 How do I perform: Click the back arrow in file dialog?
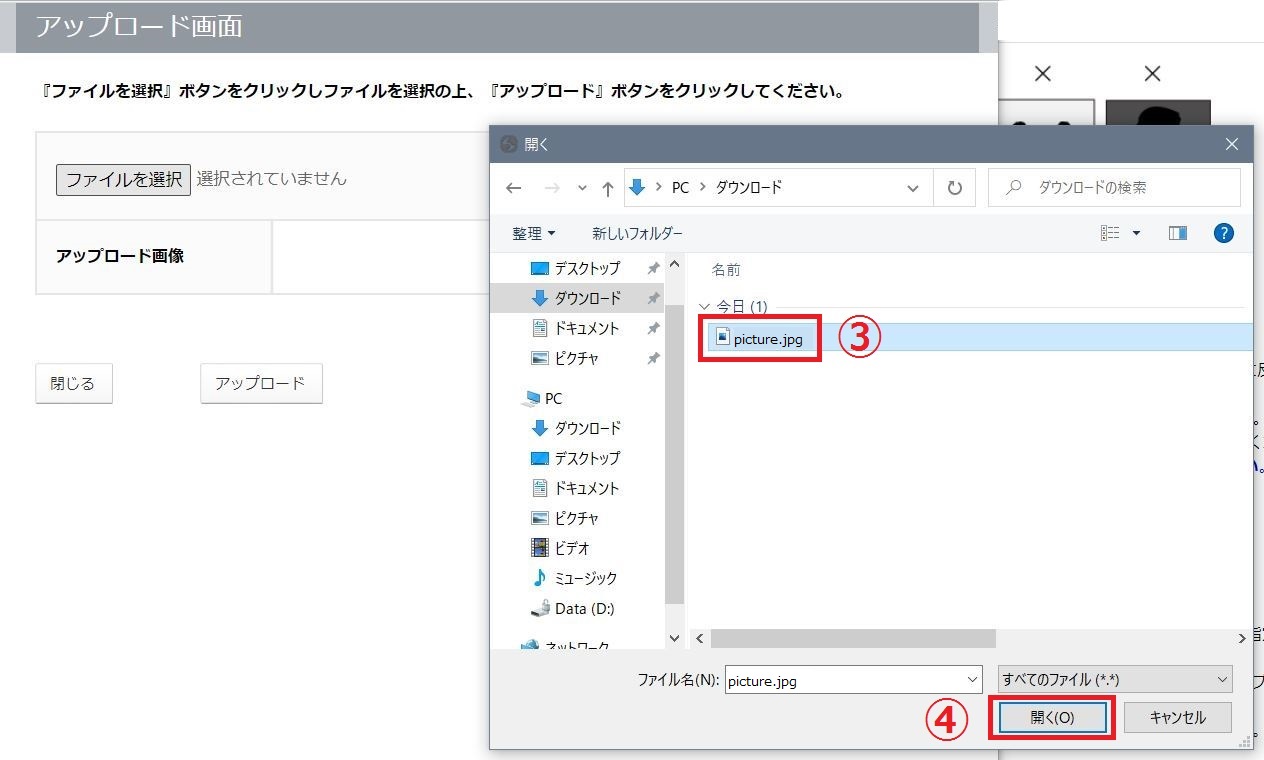tap(514, 188)
